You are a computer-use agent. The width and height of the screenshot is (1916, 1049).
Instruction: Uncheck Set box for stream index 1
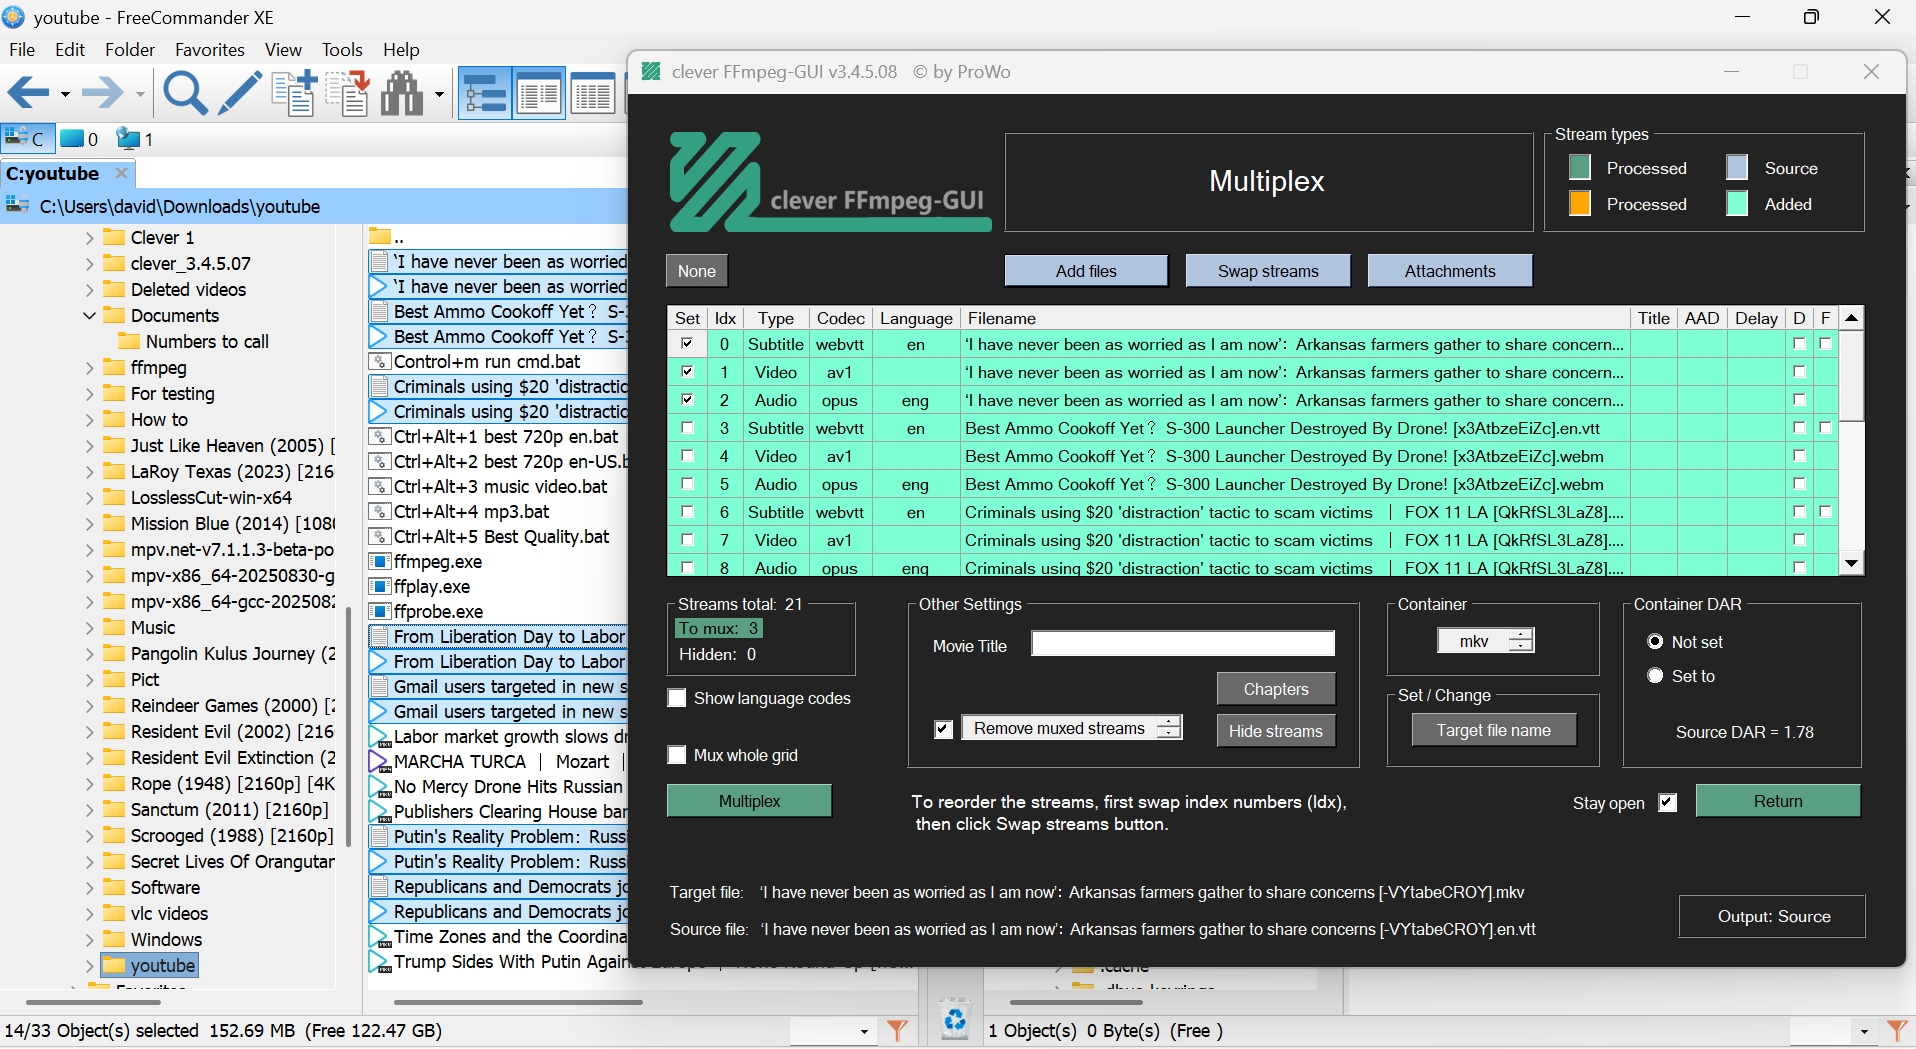point(687,372)
